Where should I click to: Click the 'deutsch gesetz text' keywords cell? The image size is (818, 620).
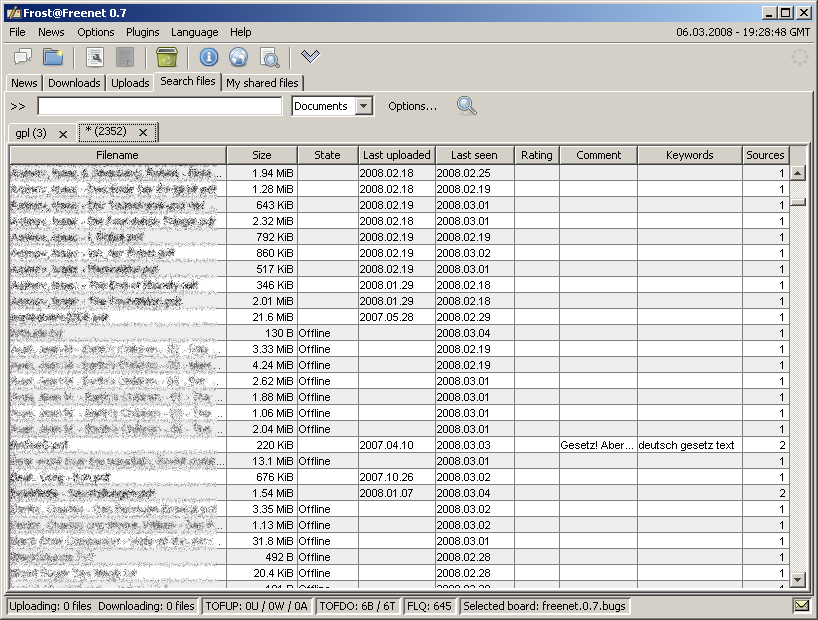(x=690, y=445)
